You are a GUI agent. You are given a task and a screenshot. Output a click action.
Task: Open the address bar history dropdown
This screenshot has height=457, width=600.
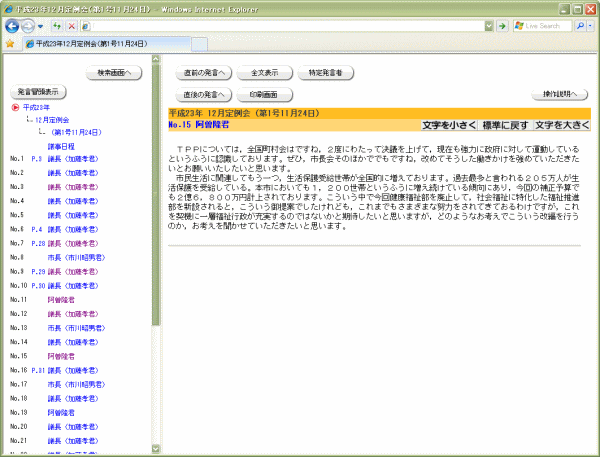tap(489, 26)
